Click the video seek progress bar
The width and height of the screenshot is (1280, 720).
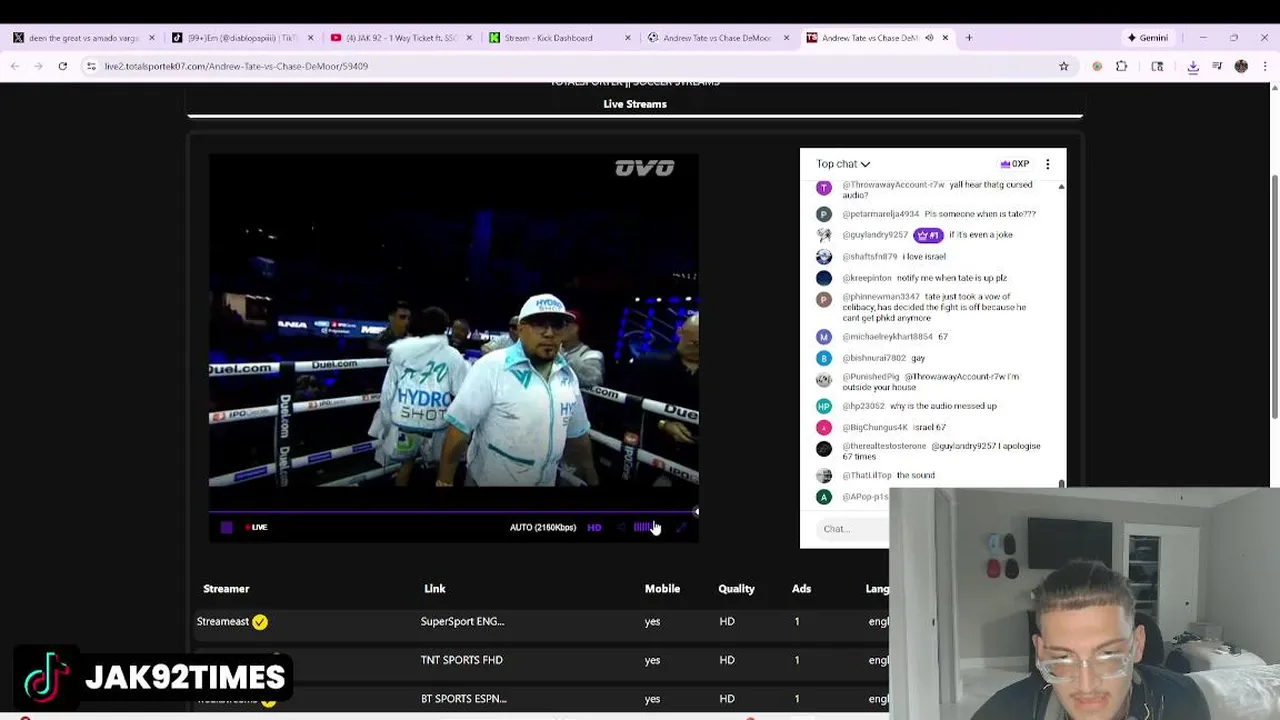coord(453,512)
